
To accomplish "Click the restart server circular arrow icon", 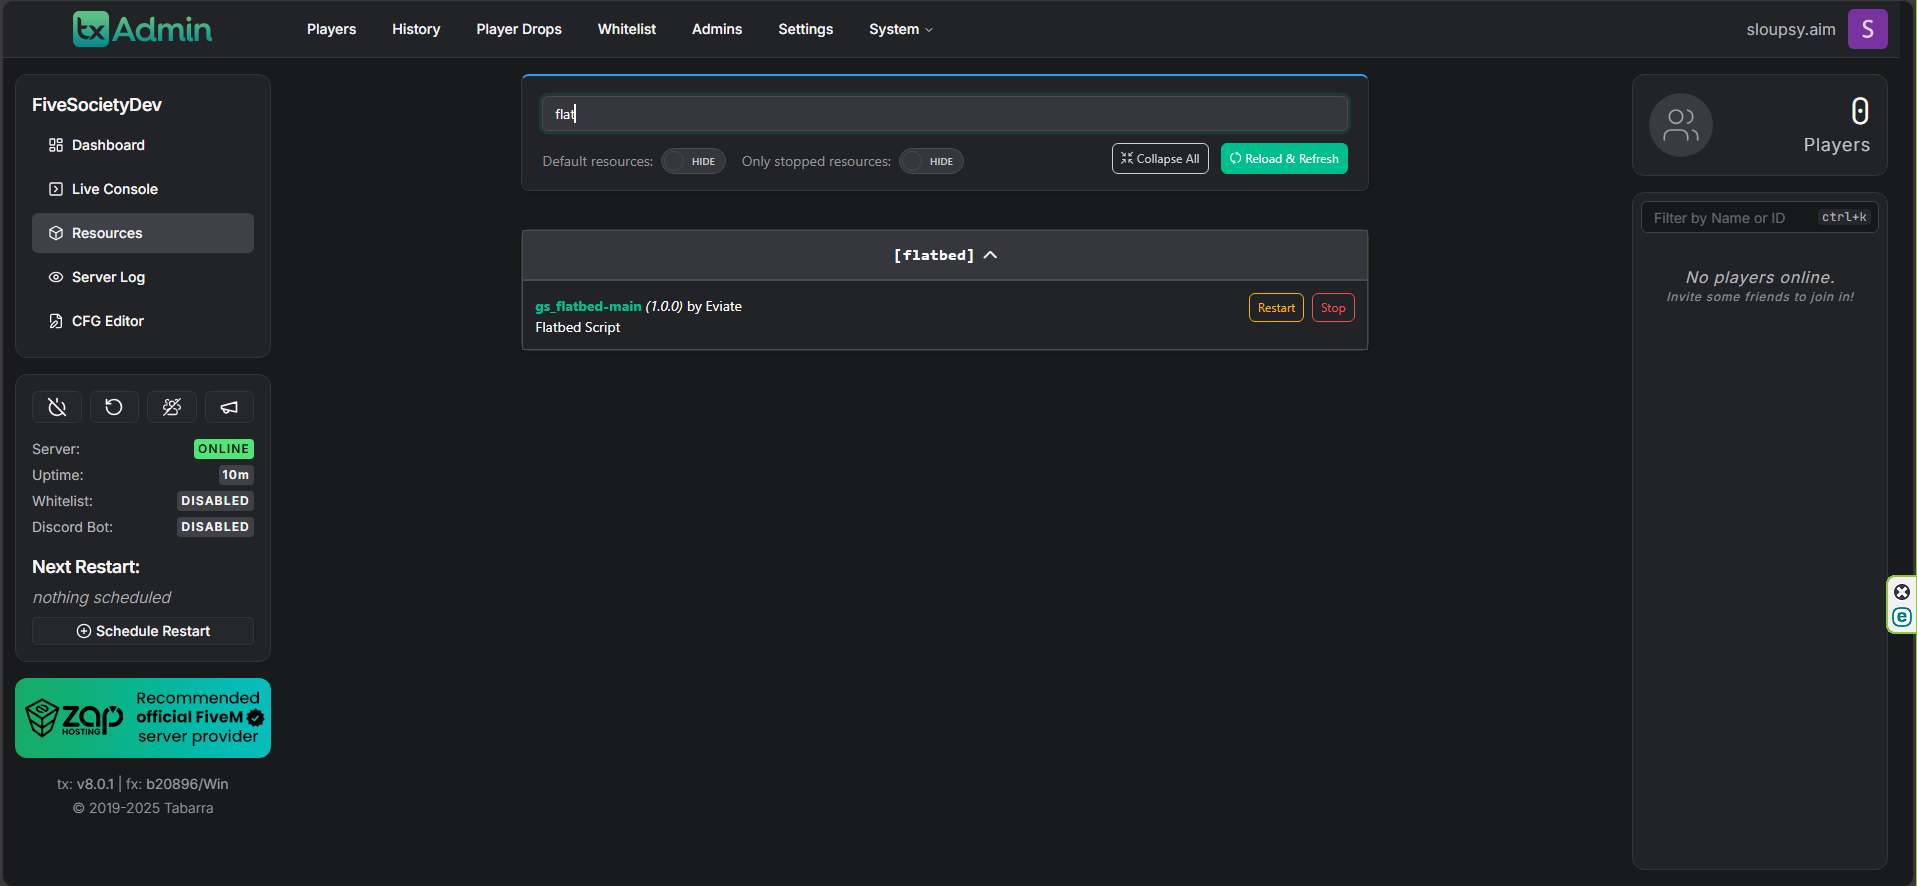I will coord(114,407).
